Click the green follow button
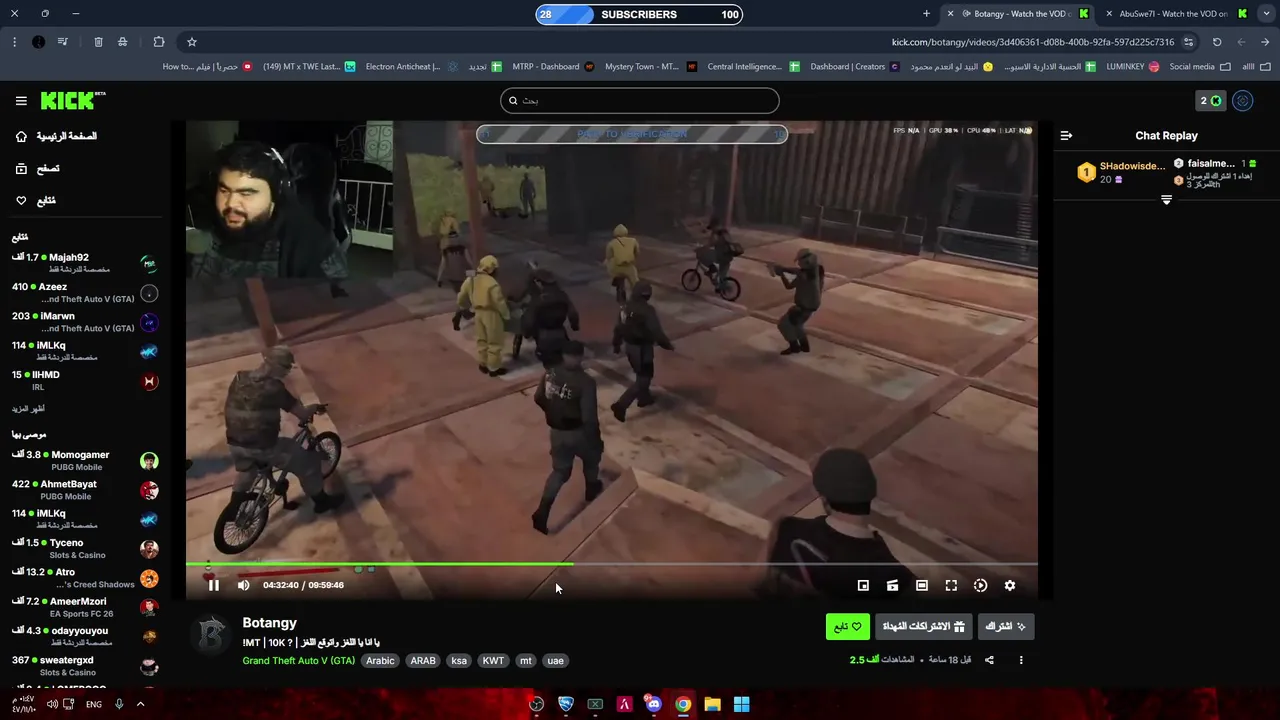Image resolution: width=1280 pixels, height=720 pixels. pos(847,627)
